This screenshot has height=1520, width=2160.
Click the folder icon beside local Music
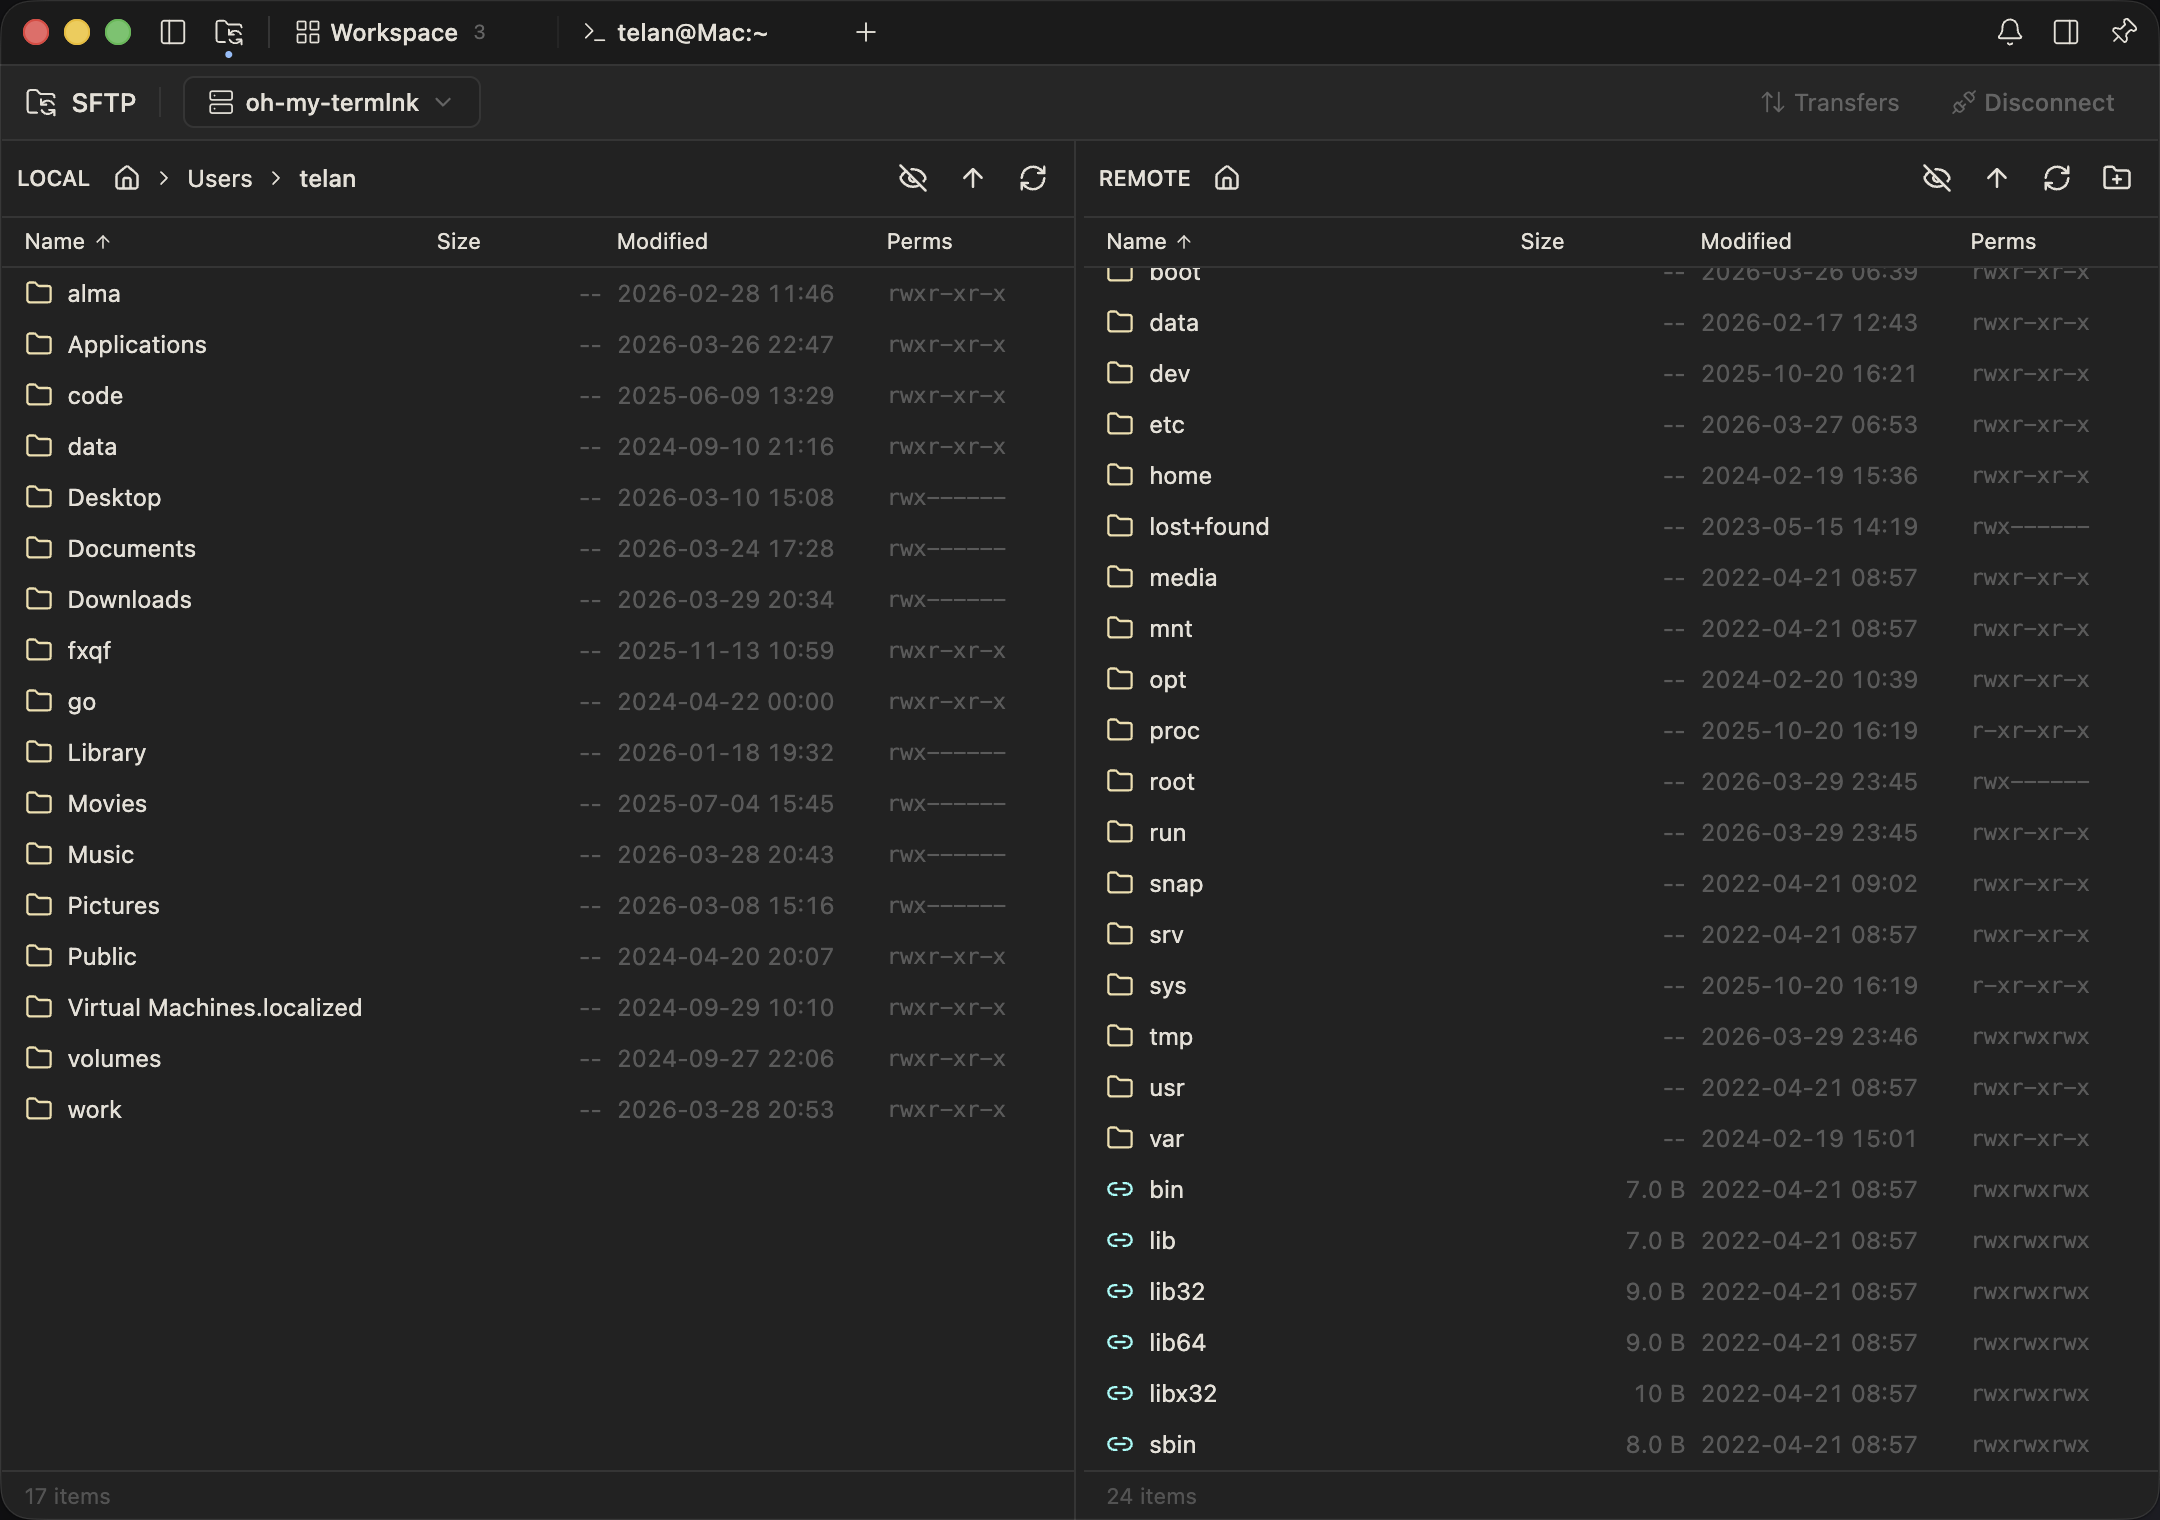pos(39,853)
